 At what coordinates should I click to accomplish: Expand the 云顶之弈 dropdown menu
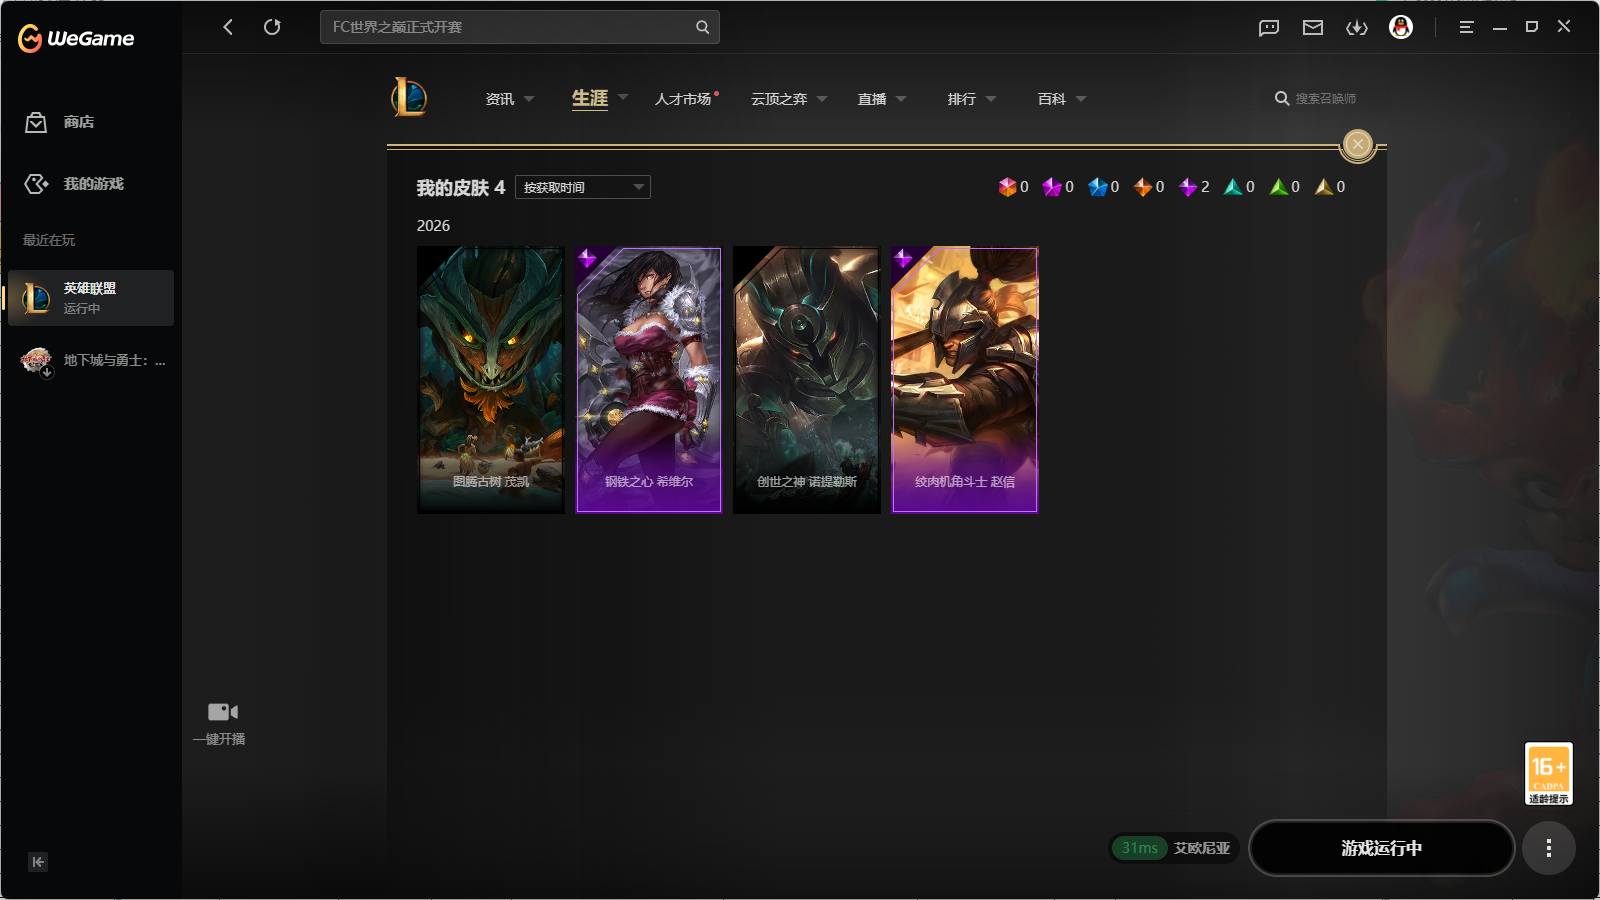(789, 99)
